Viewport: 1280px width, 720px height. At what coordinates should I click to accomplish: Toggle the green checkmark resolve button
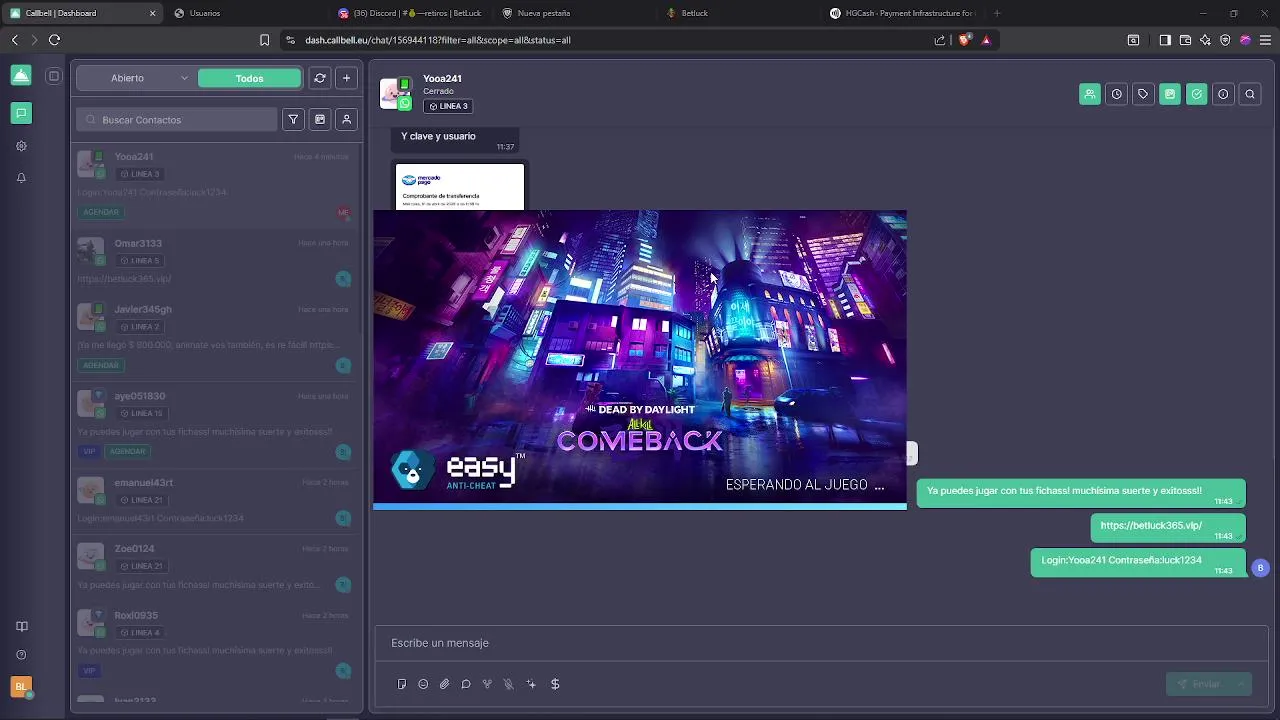coord(1197,94)
